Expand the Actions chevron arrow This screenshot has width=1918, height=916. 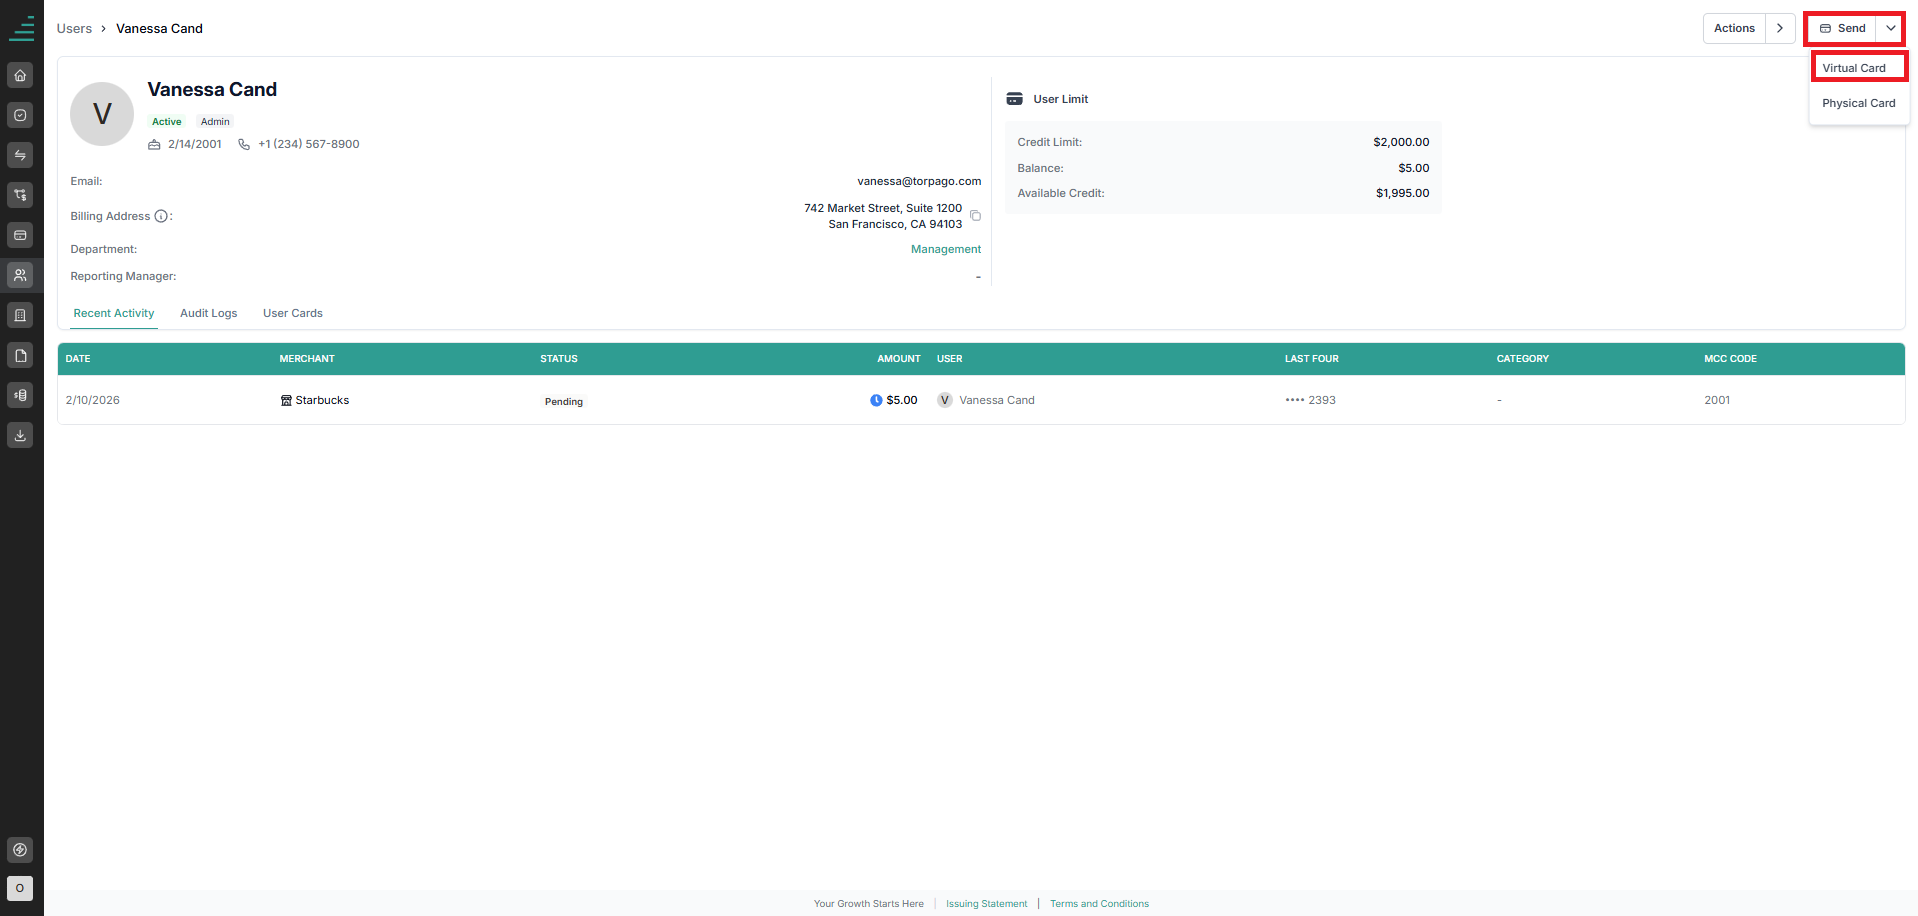click(x=1780, y=28)
